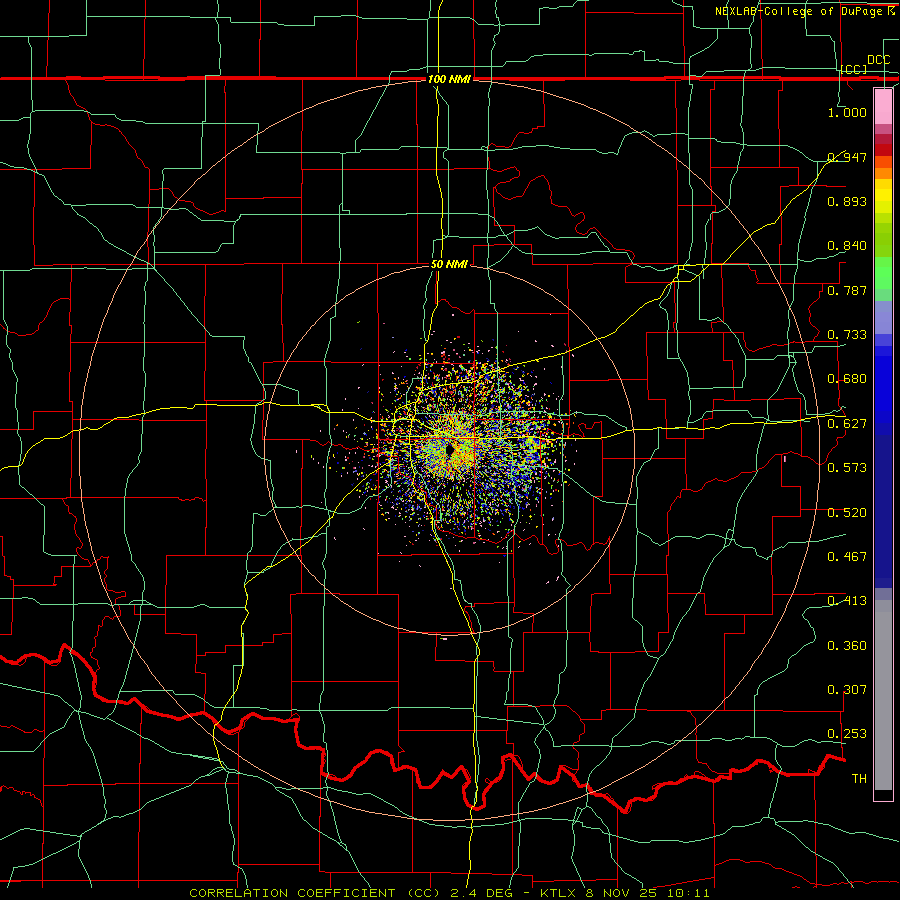Select the 0.627 legend value
The height and width of the screenshot is (900, 900).
click(847, 424)
